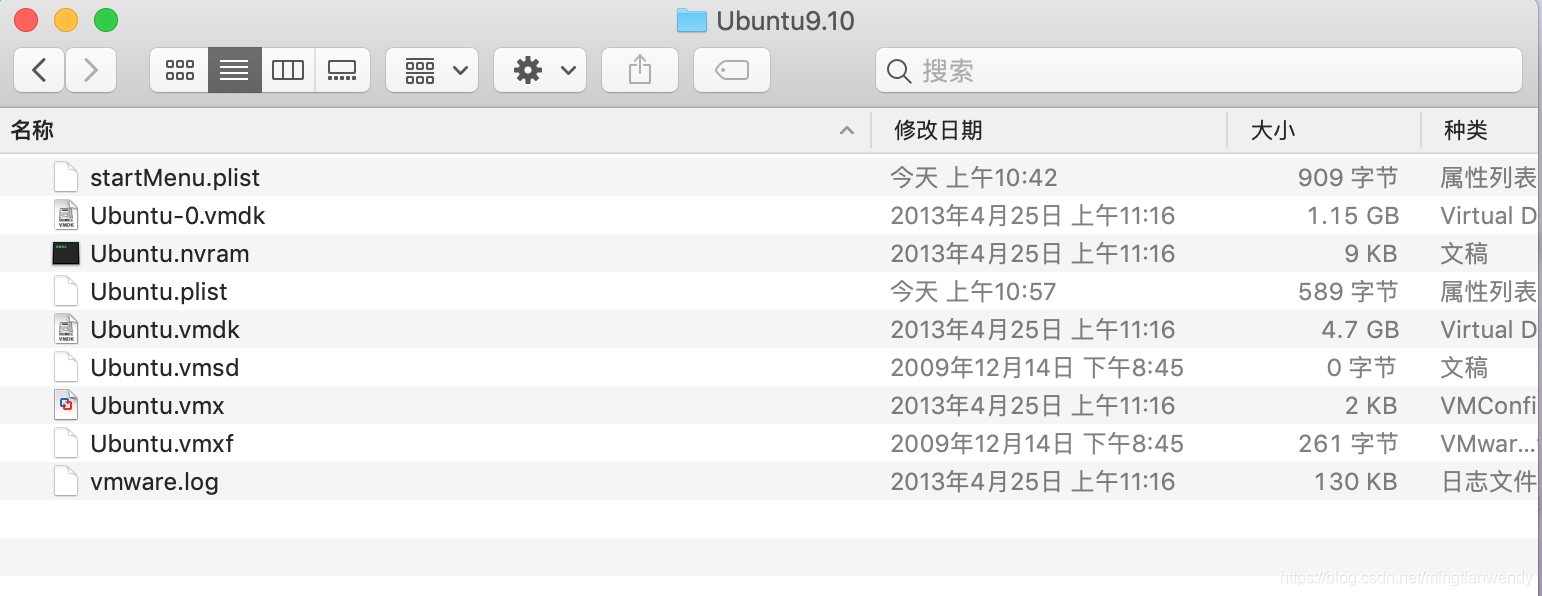Switch to icon grid view
This screenshot has width=1542, height=596.
click(x=179, y=70)
